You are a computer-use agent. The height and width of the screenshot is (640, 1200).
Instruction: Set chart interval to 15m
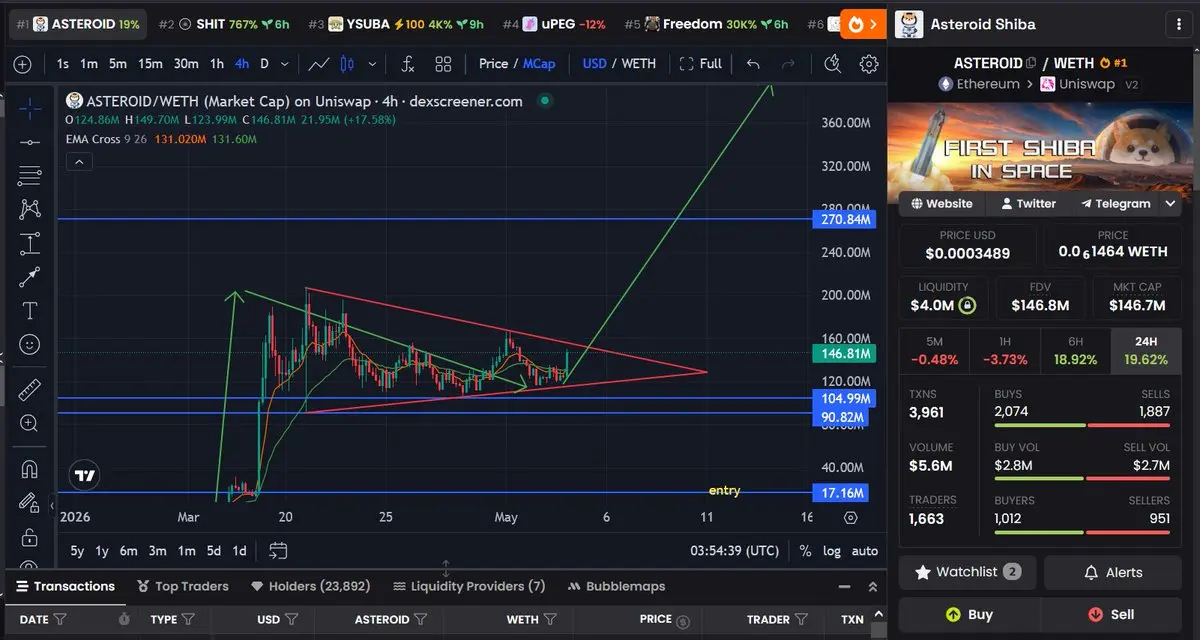tap(150, 64)
